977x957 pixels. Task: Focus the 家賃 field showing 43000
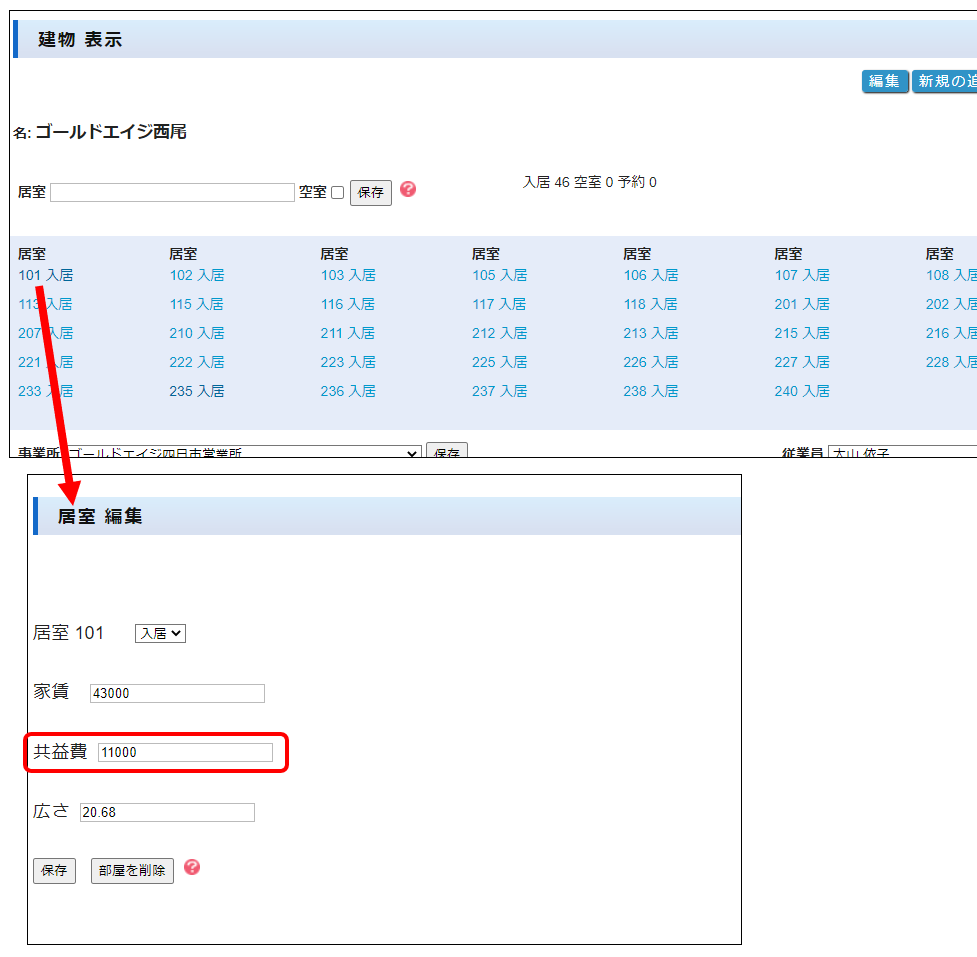pos(177,694)
